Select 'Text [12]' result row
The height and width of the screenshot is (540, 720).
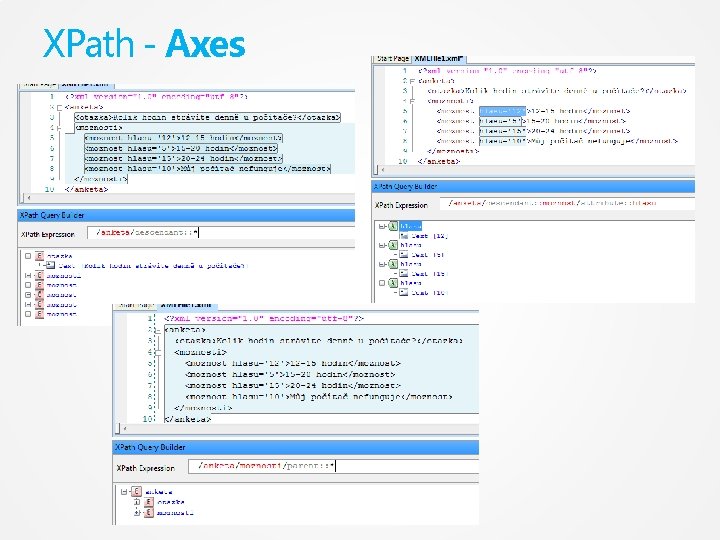(429, 236)
